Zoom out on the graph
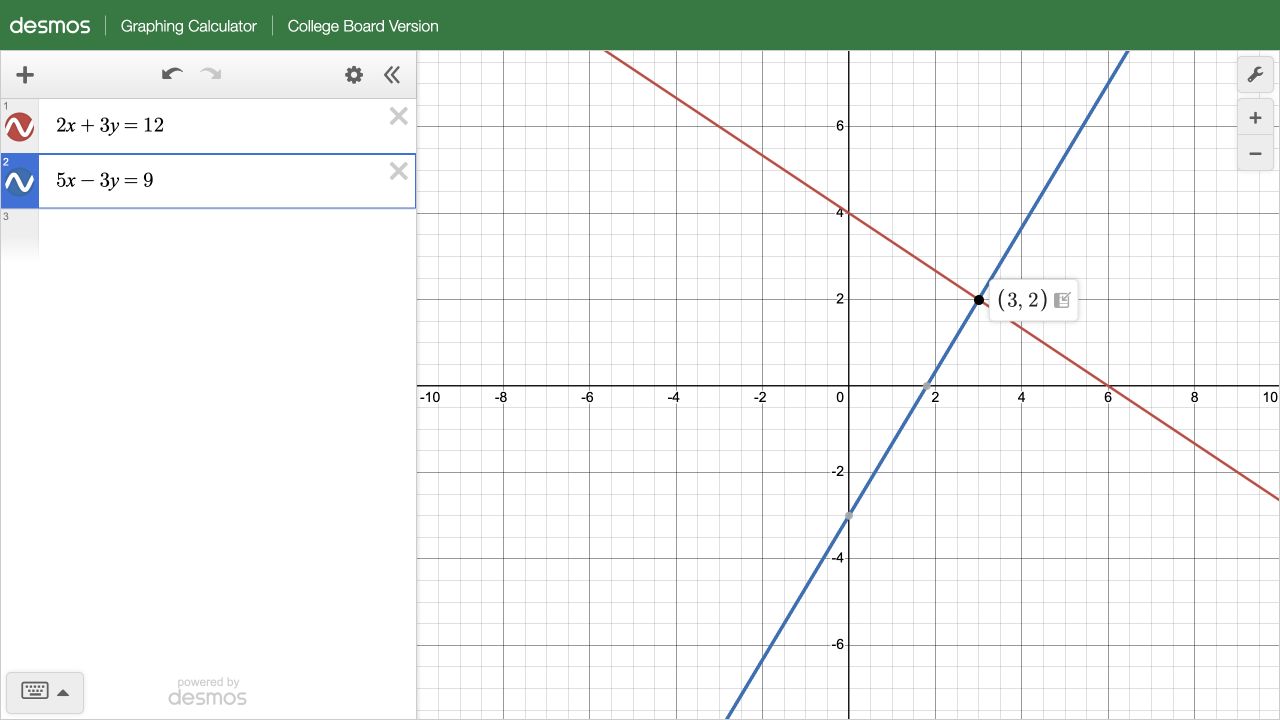The height and width of the screenshot is (720, 1280). point(1255,153)
